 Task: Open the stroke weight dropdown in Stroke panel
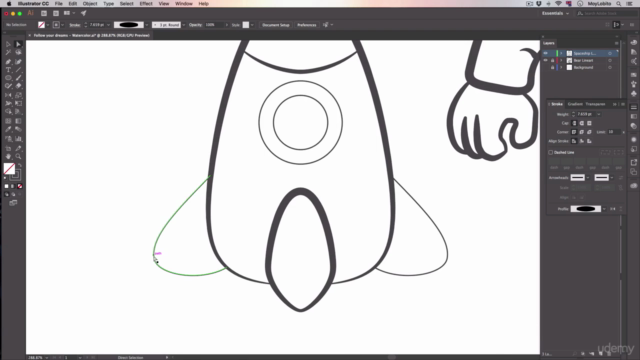[599, 114]
